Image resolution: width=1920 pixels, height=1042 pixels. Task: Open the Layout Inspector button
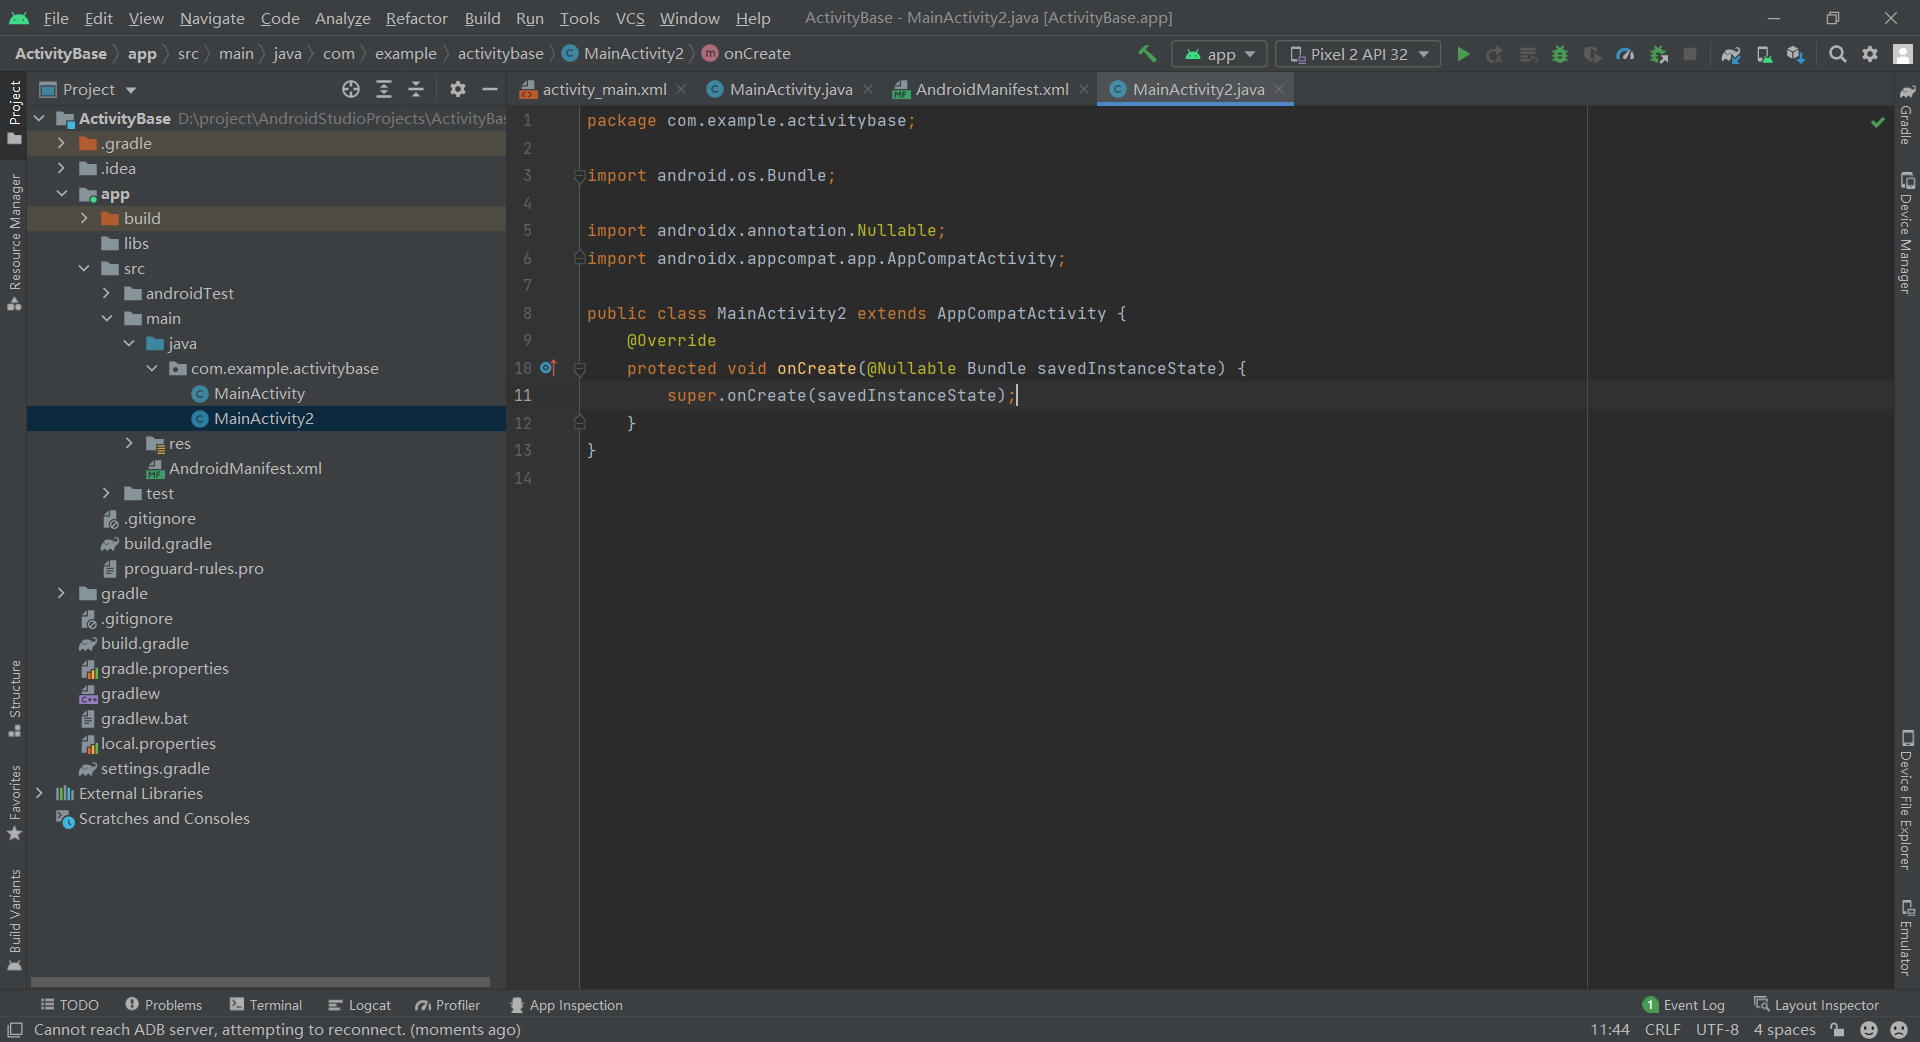tap(1817, 1005)
